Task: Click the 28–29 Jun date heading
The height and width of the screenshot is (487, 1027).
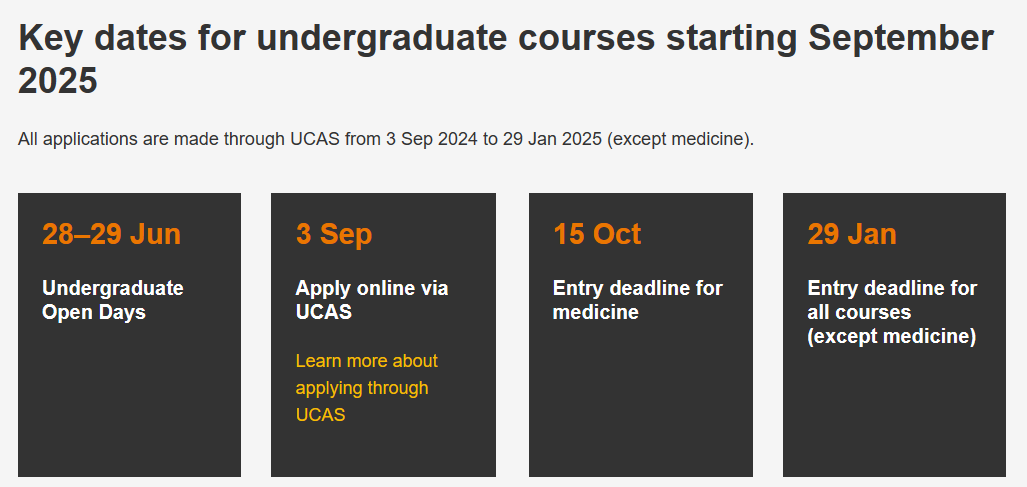Action: pos(111,234)
